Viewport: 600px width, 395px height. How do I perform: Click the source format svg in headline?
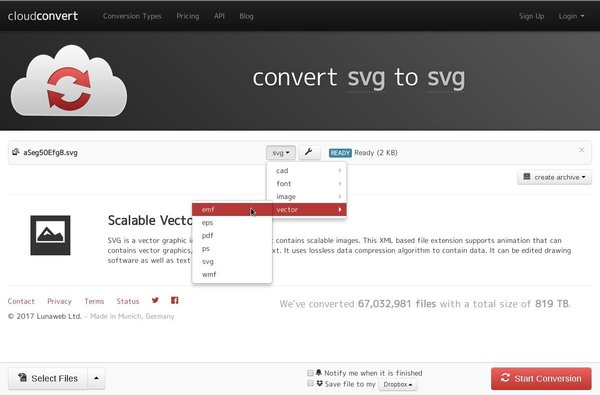[366, 78]
